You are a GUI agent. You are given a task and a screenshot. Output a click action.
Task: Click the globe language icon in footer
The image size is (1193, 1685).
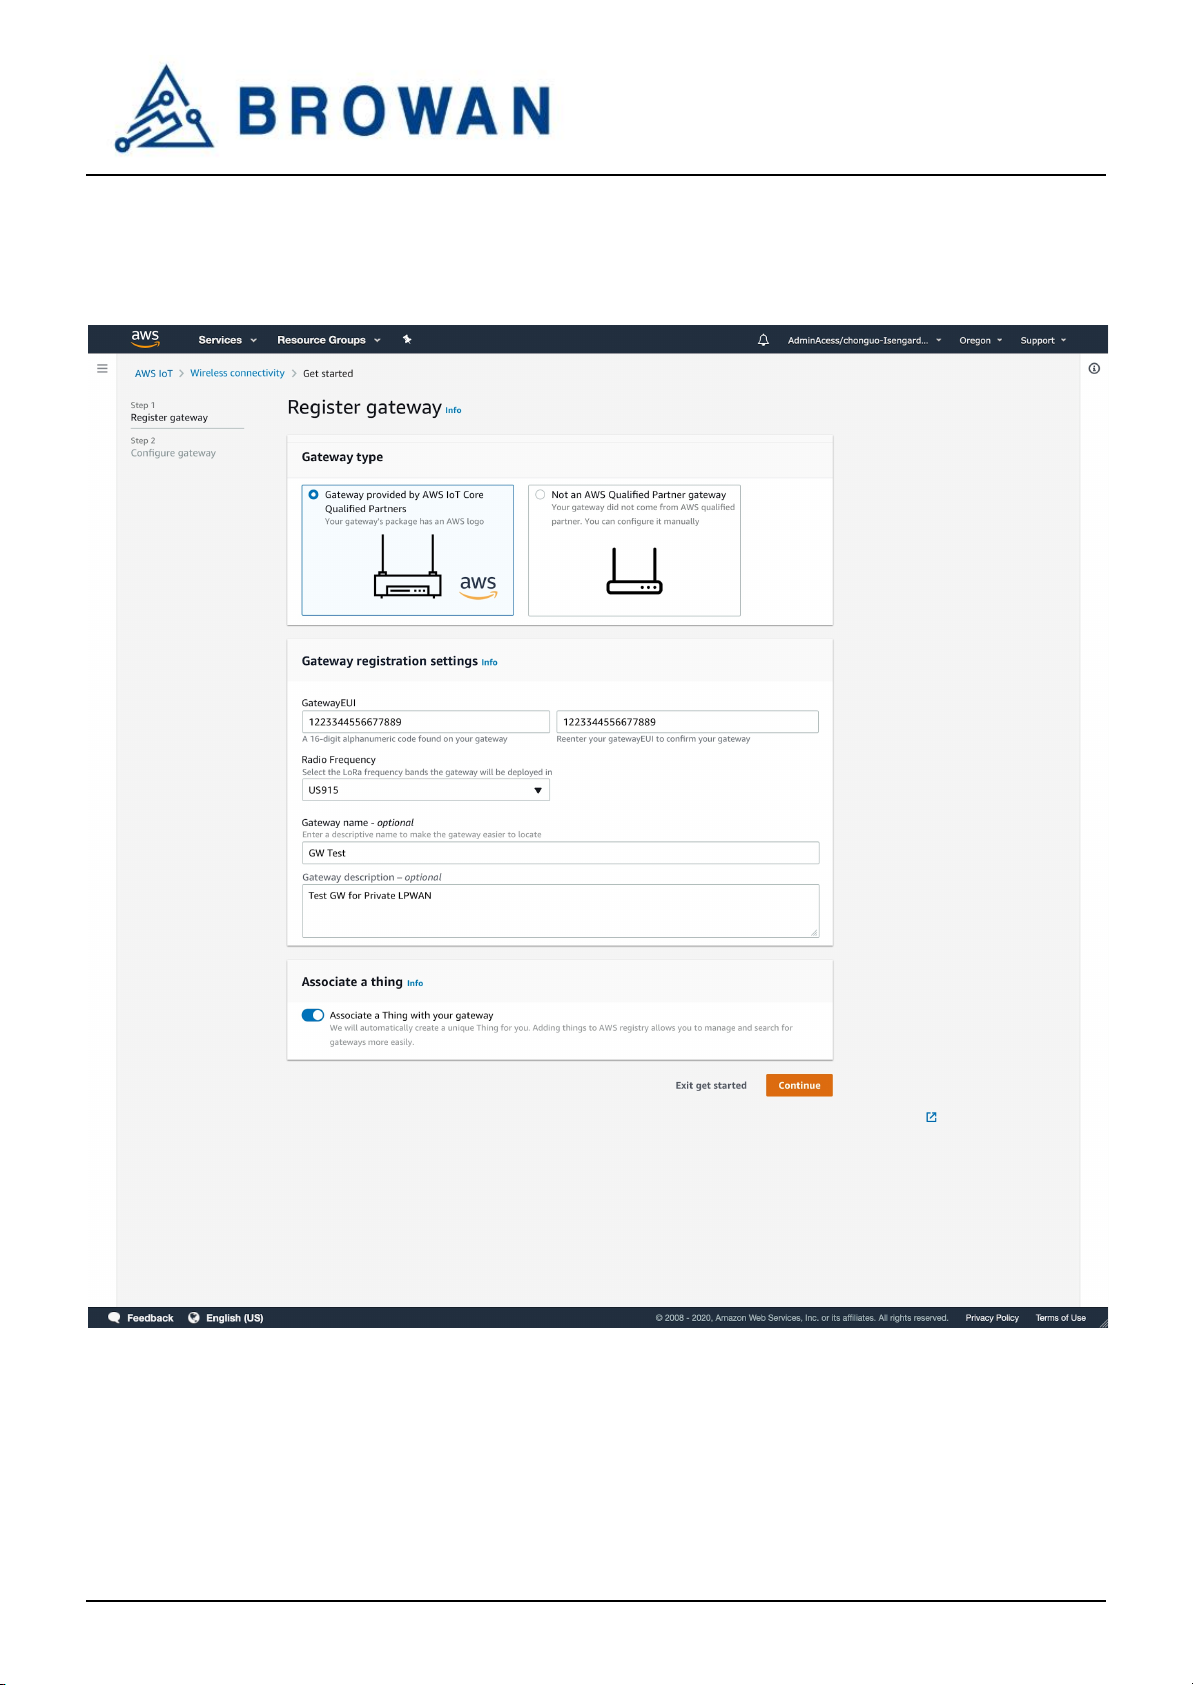(194, 1318)
